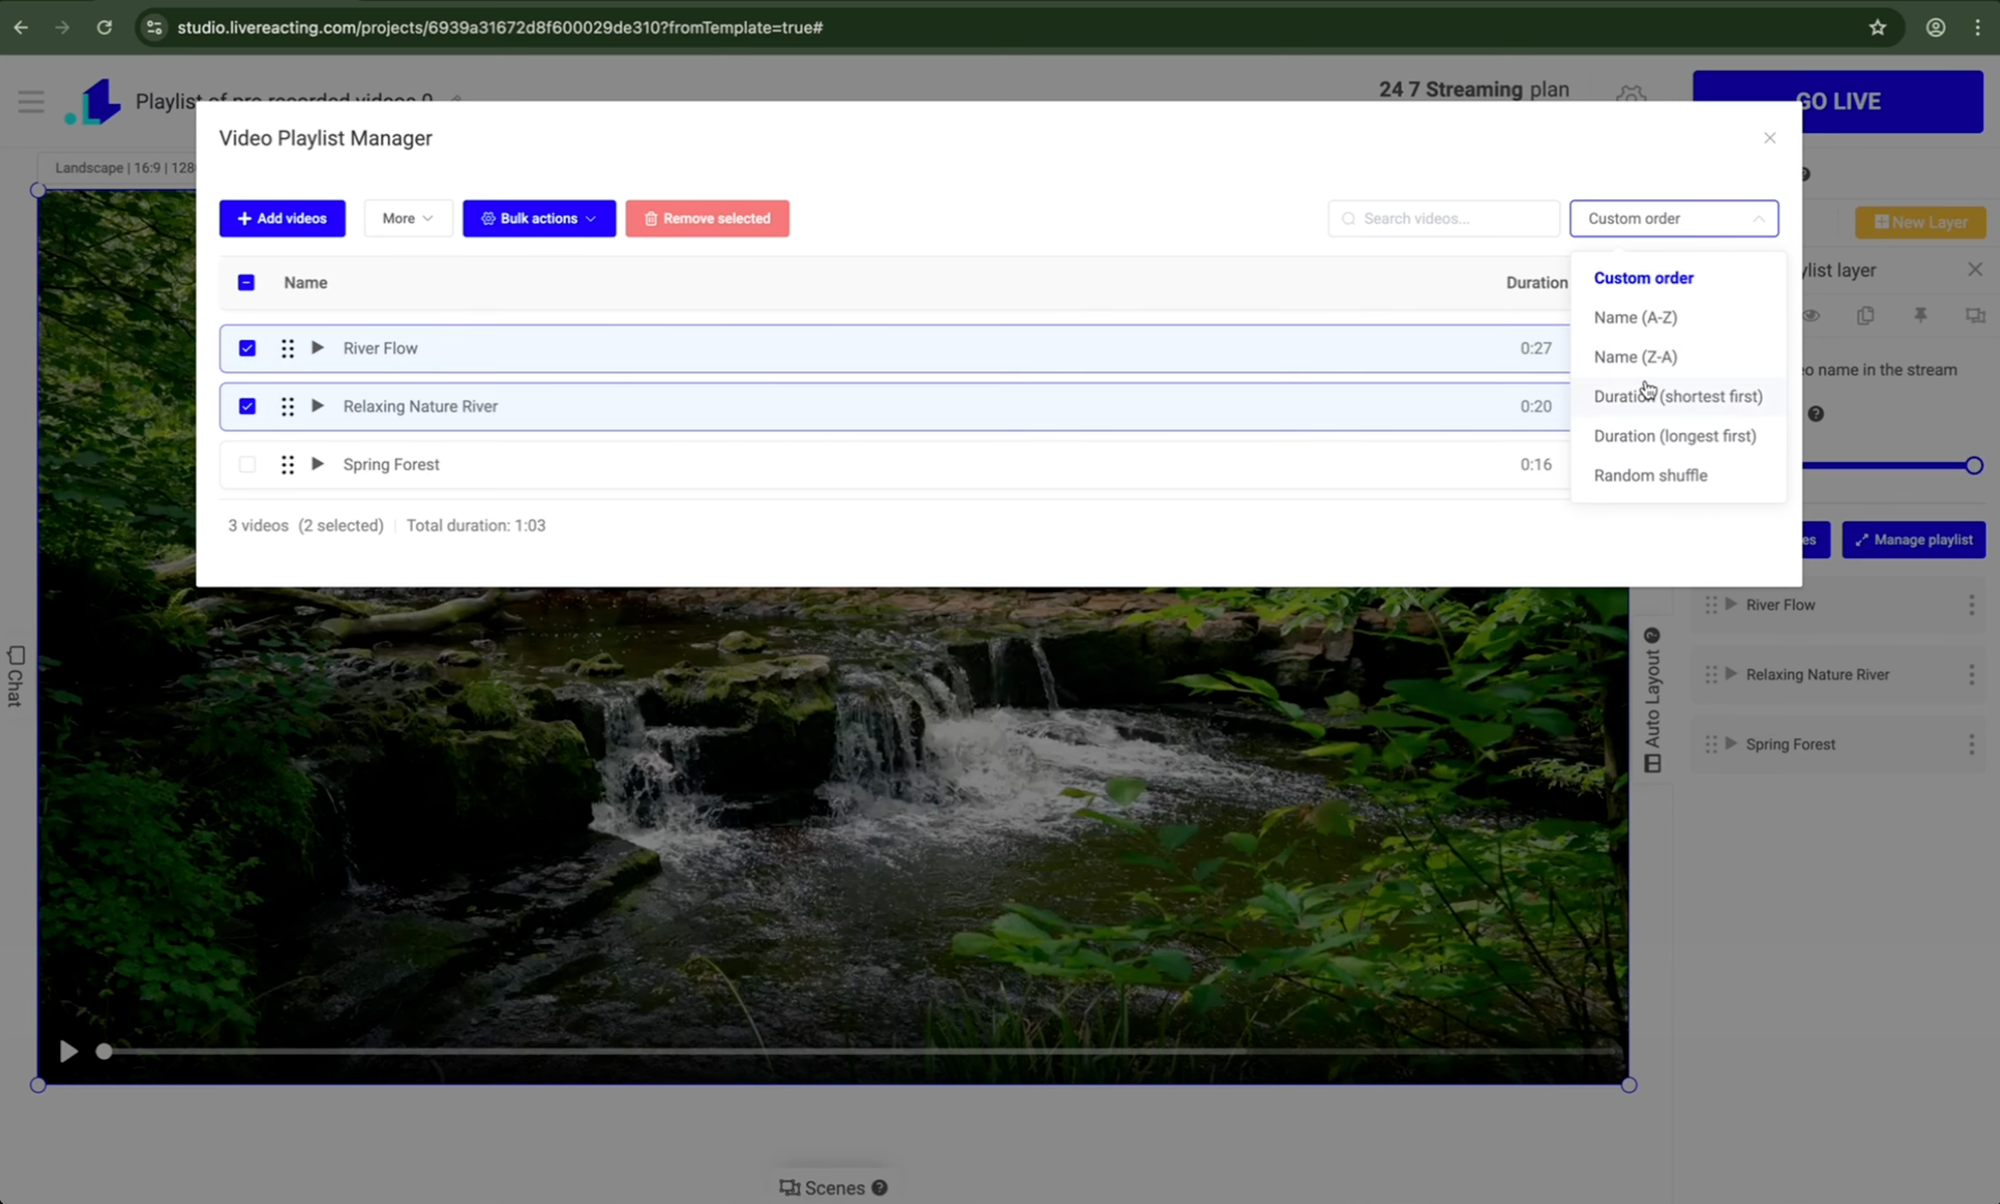2000x1204 pixels.
Task: Open the hamburger main menu
Action: point(31,102)
